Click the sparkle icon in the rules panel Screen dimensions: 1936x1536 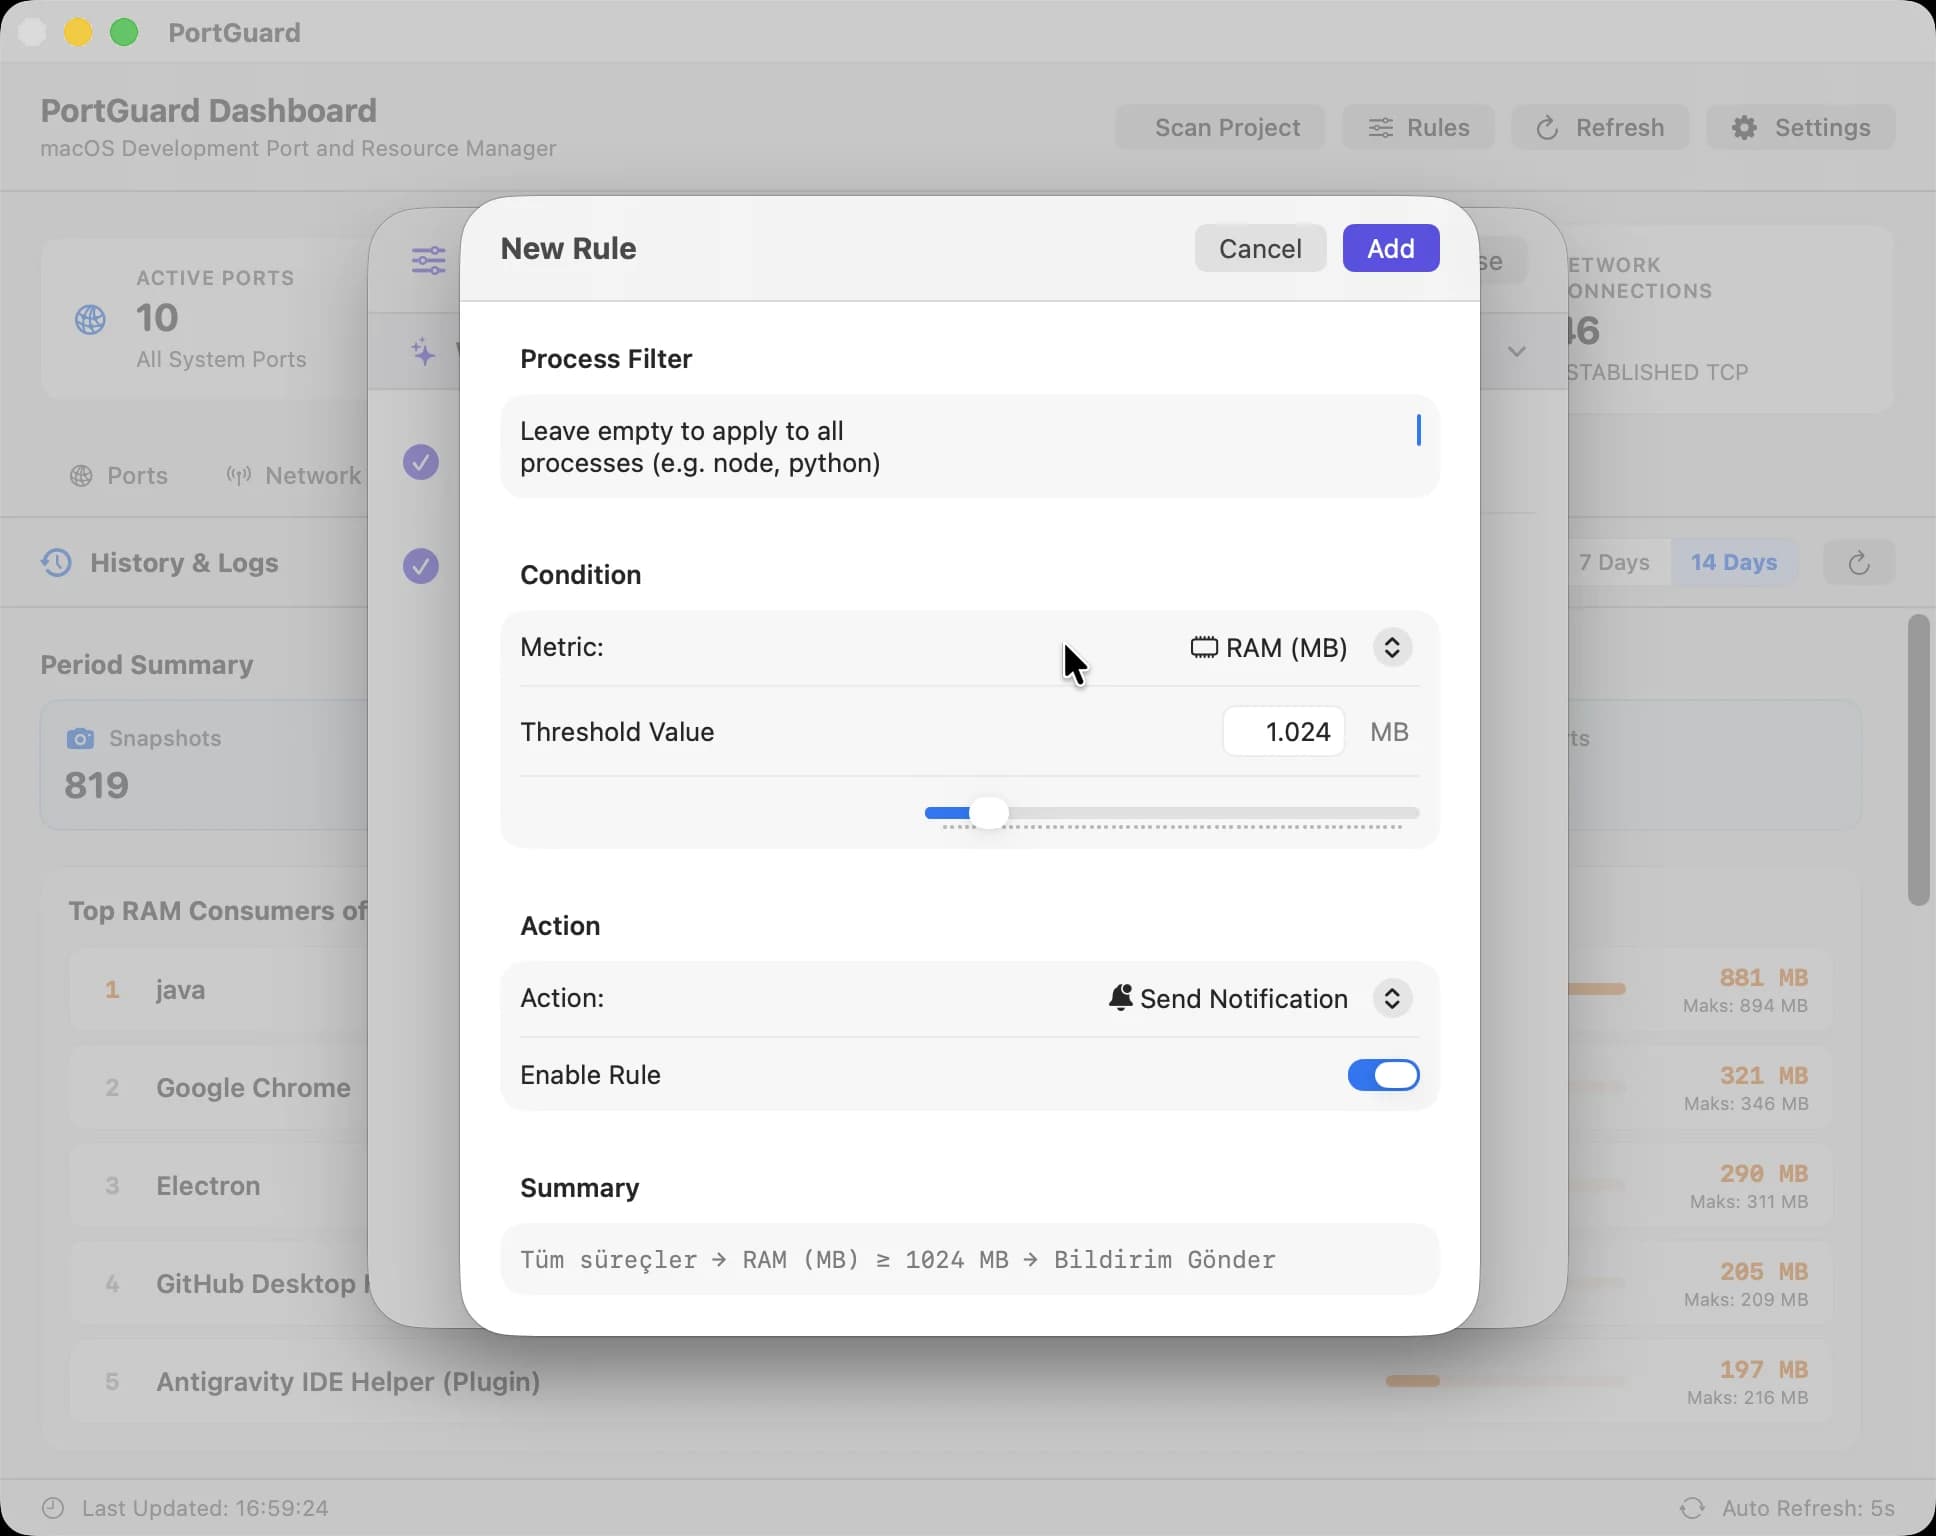pyautogui.click(x=423, y=351)
